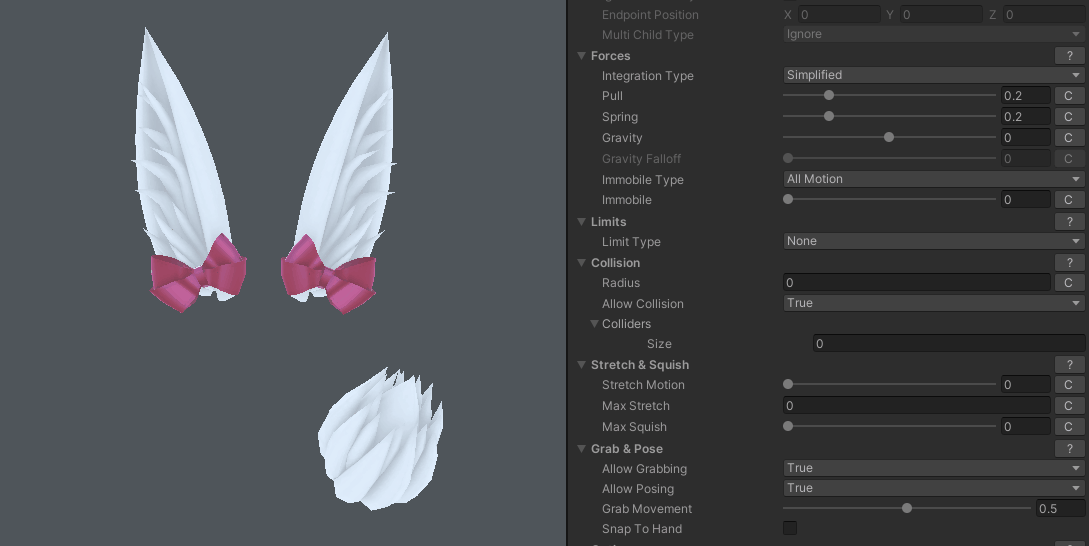Toggle curve button for Radius

[x=1068, y=283]
